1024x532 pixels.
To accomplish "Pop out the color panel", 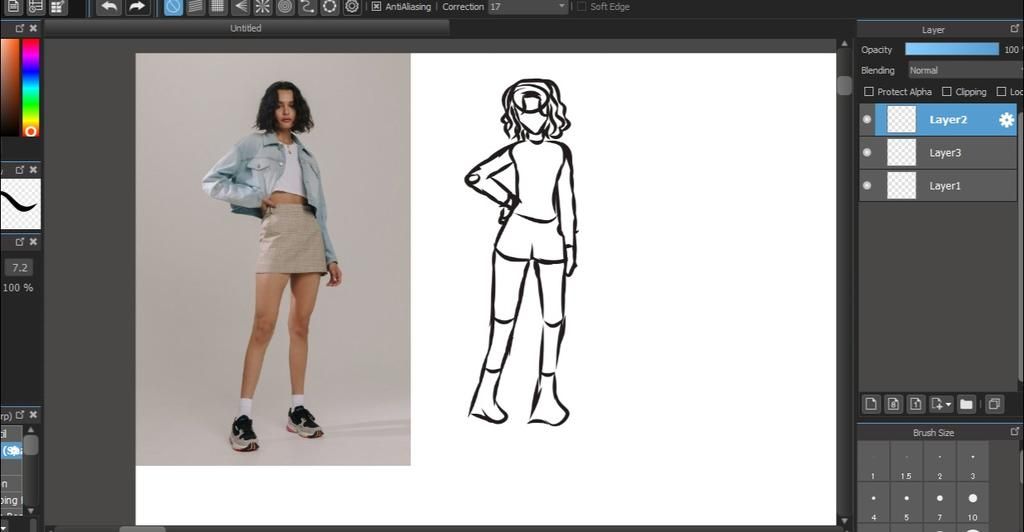I will 20,28.
